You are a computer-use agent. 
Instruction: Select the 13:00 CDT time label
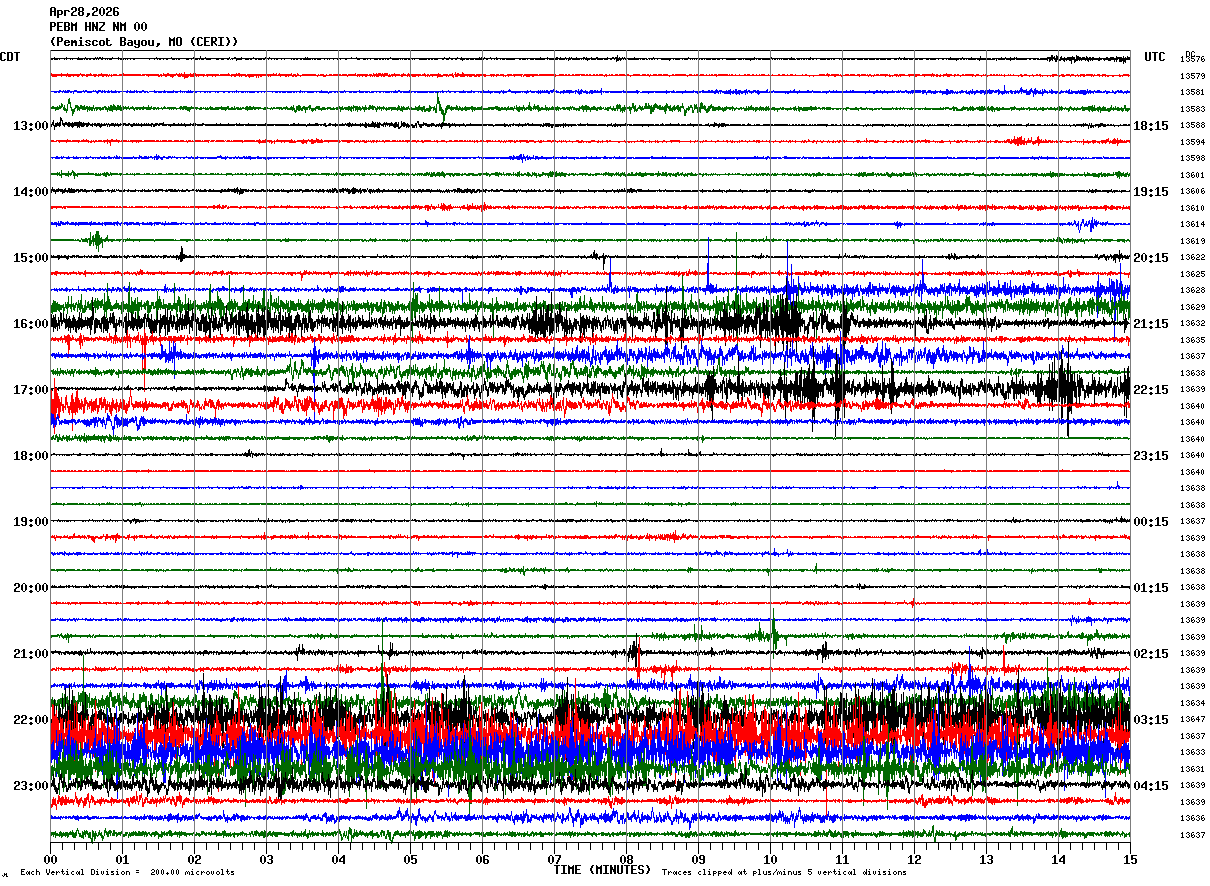[31, 126]
